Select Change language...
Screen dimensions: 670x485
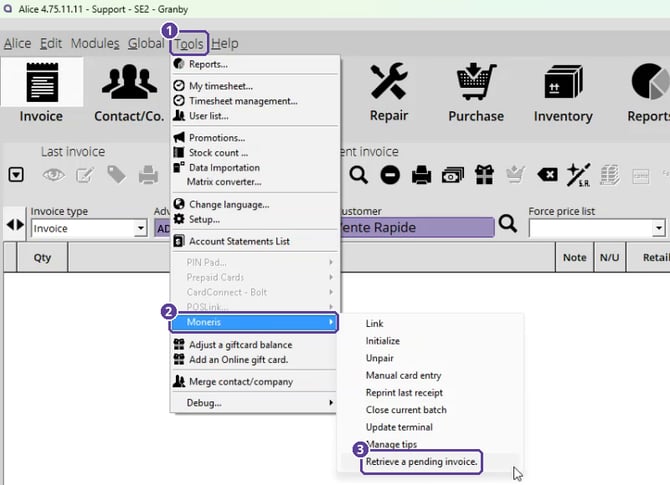255,205
